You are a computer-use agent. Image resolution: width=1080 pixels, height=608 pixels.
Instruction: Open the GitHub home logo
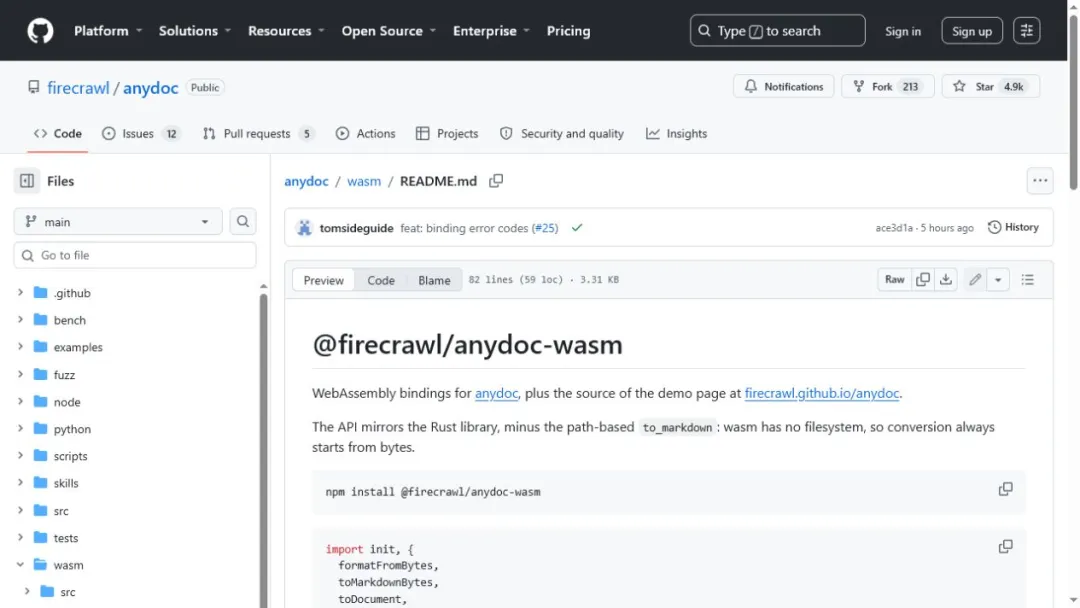pyautogui.click(x=40, y=31)
